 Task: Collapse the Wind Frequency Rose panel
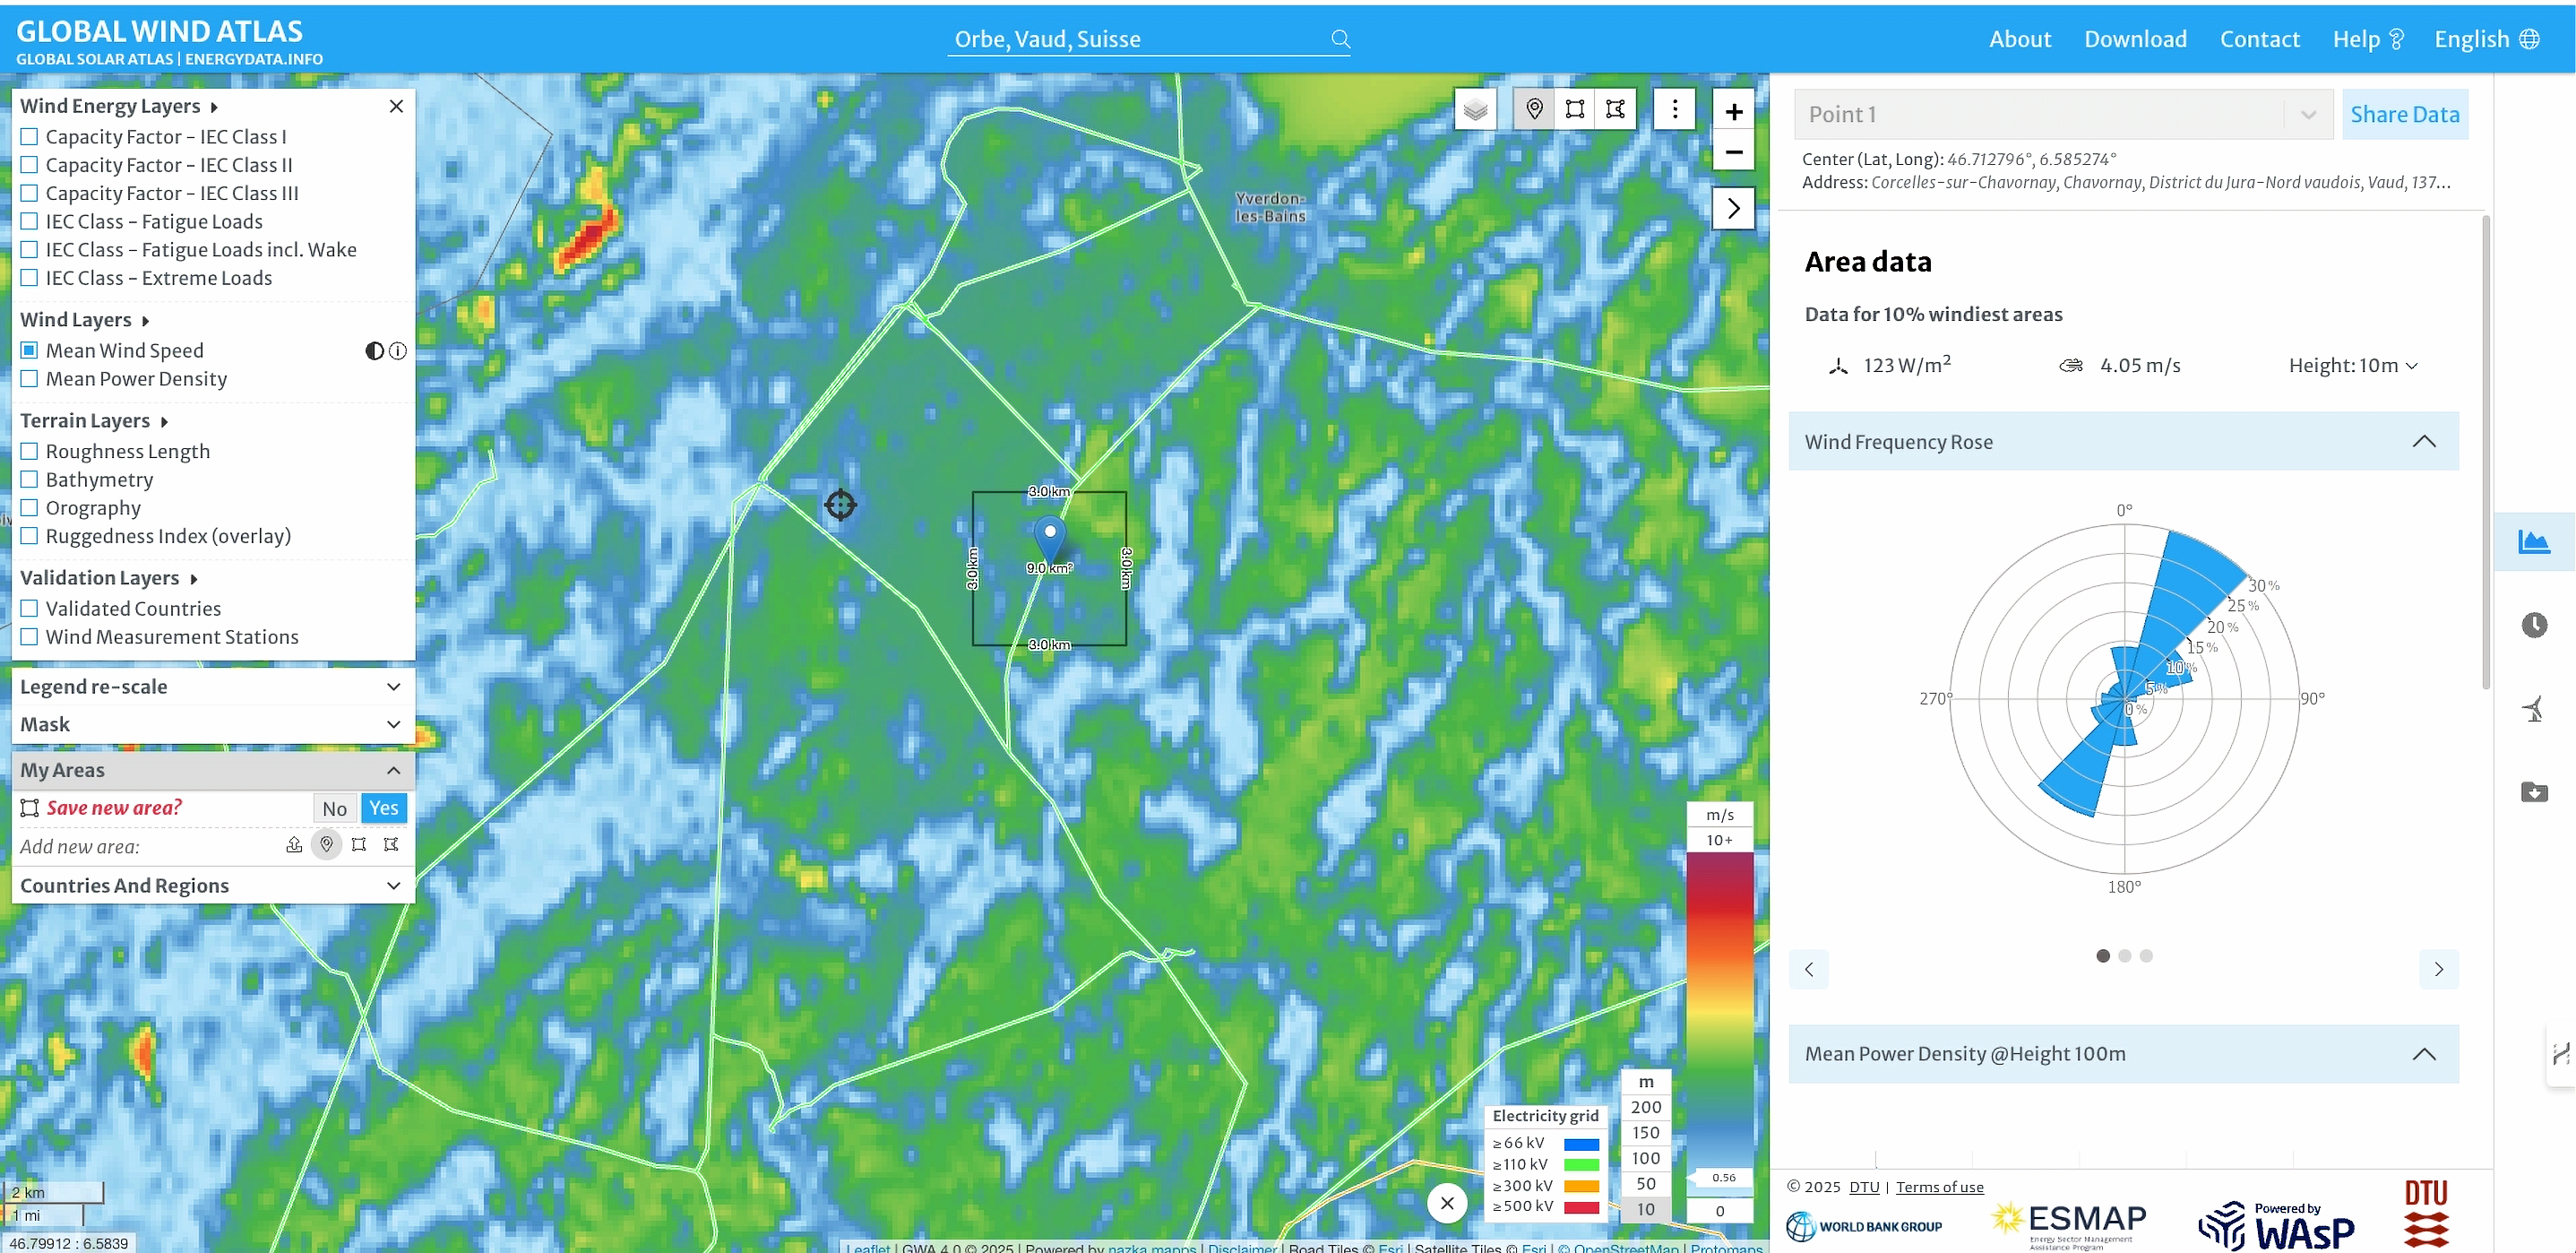pyautogui.click(x=2423, y=442)
